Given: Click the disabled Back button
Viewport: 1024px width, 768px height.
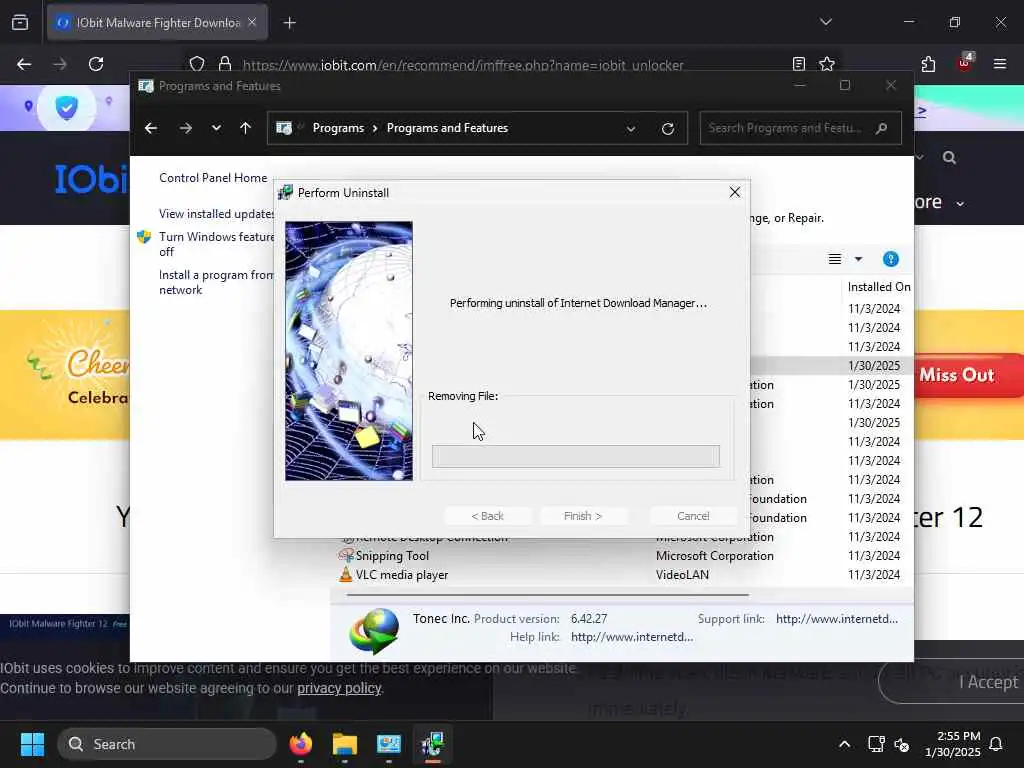Looking at the screenshot, I should tap(487, 516).
